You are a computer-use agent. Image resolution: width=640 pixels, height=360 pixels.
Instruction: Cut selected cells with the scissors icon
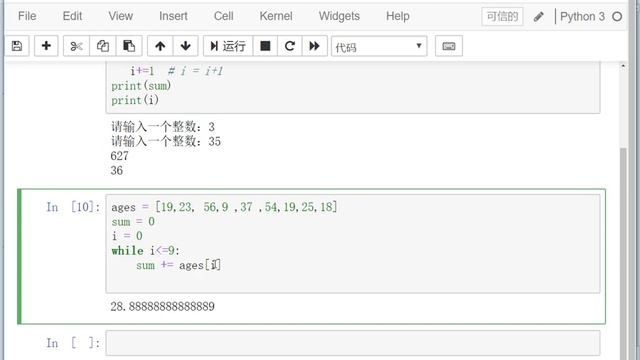[76, 46]
